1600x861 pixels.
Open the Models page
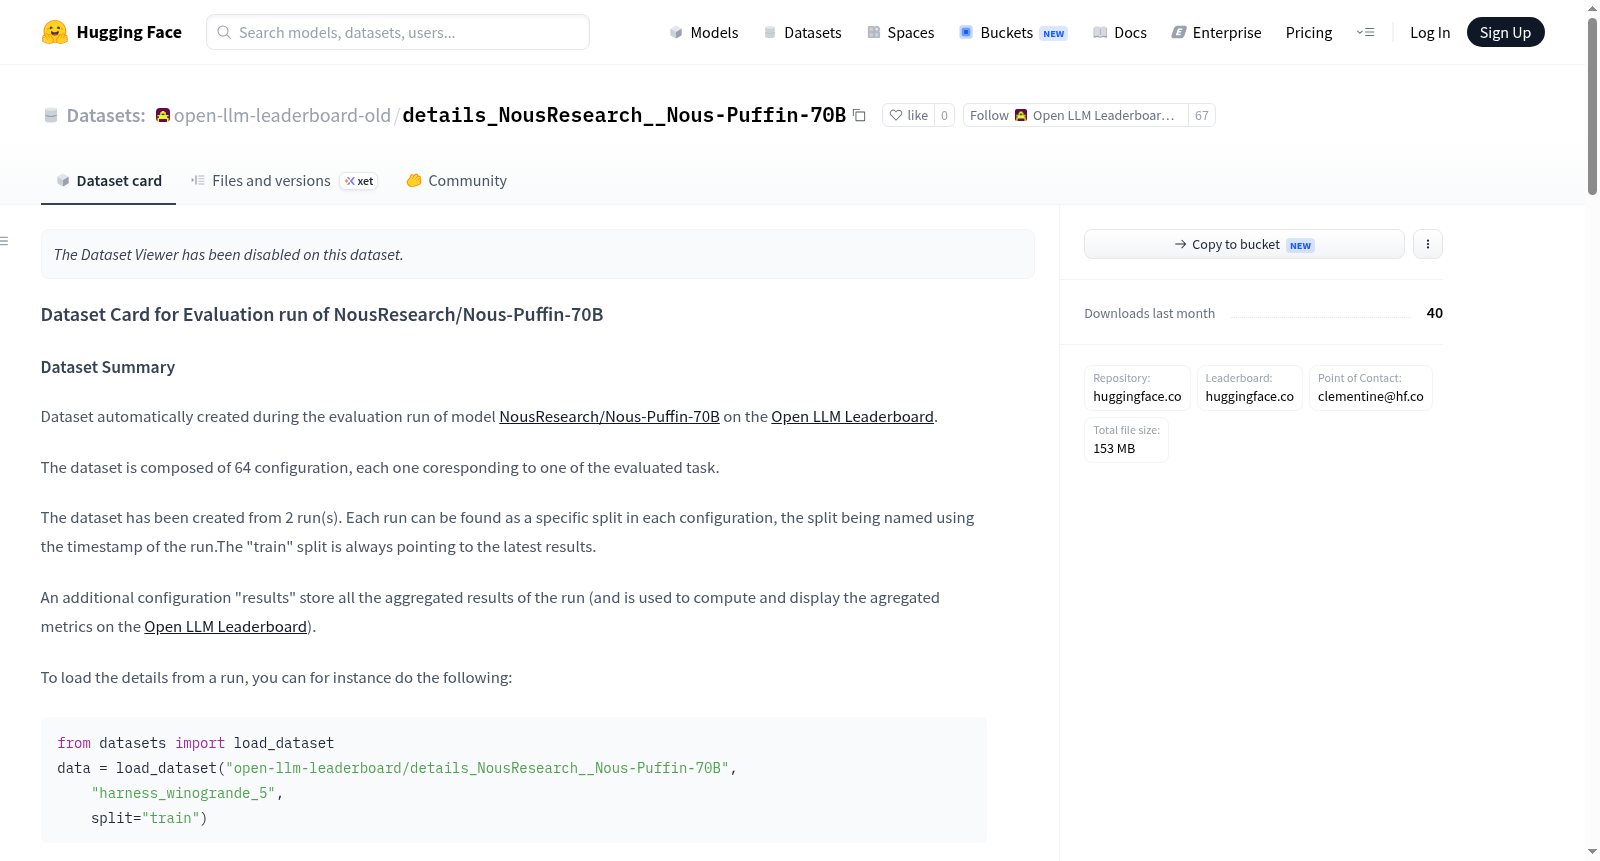pyautogui.click(x=704, y=32)
